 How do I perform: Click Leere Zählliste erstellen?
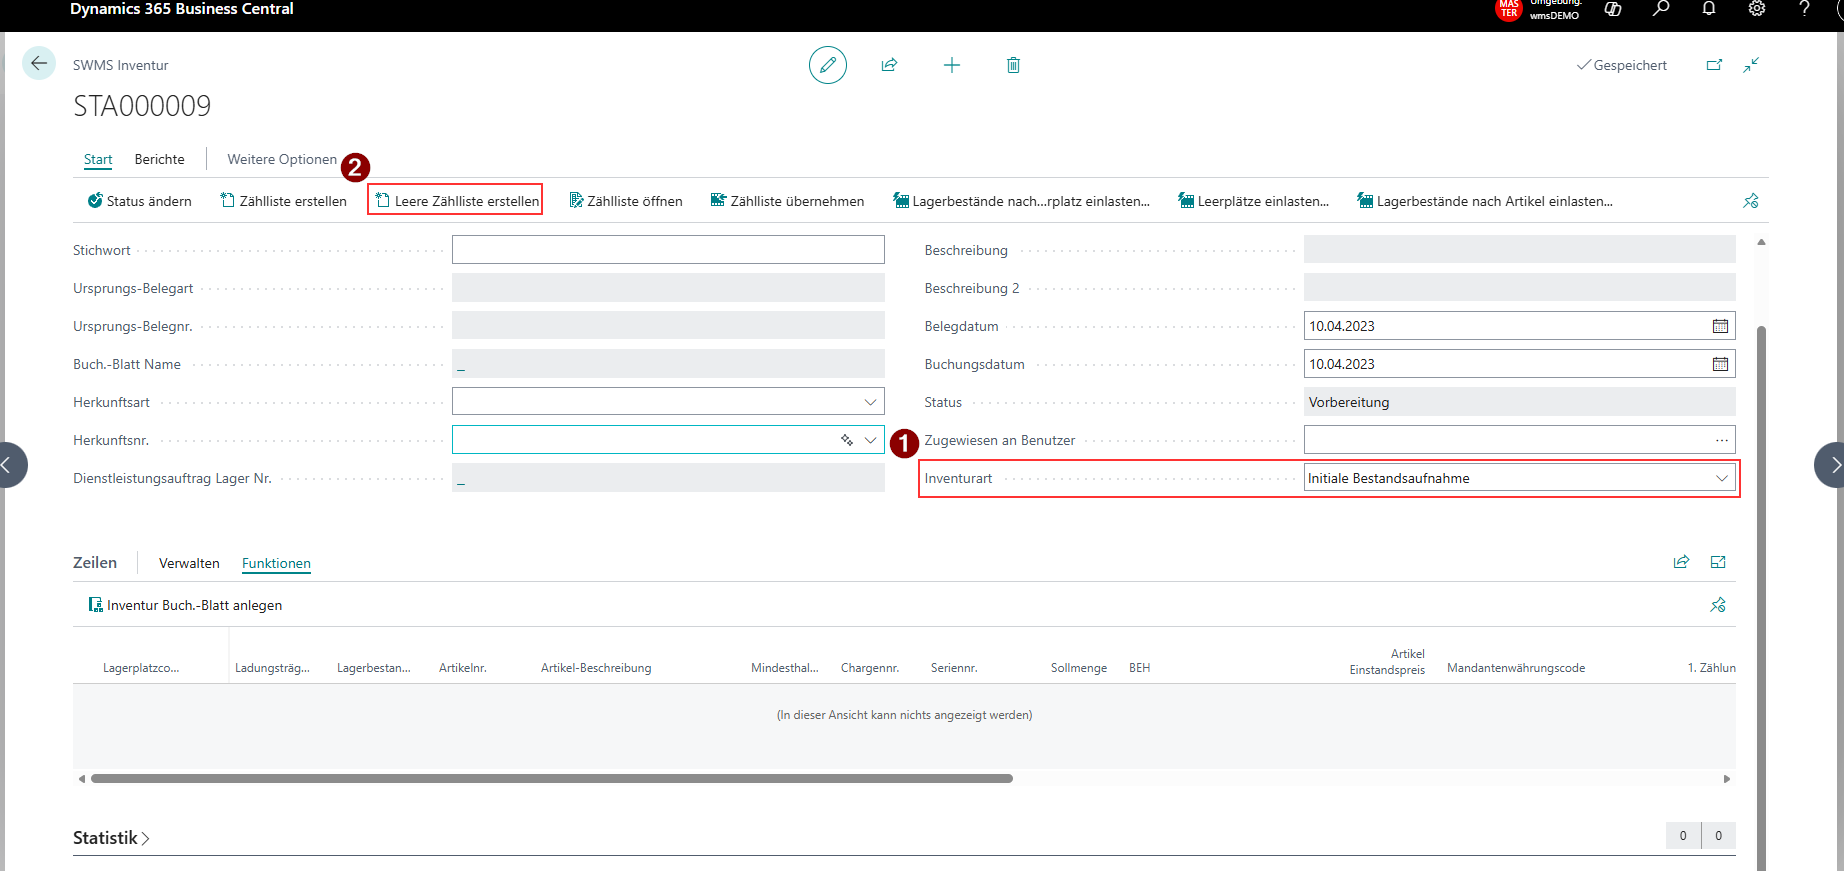[457, 201]
